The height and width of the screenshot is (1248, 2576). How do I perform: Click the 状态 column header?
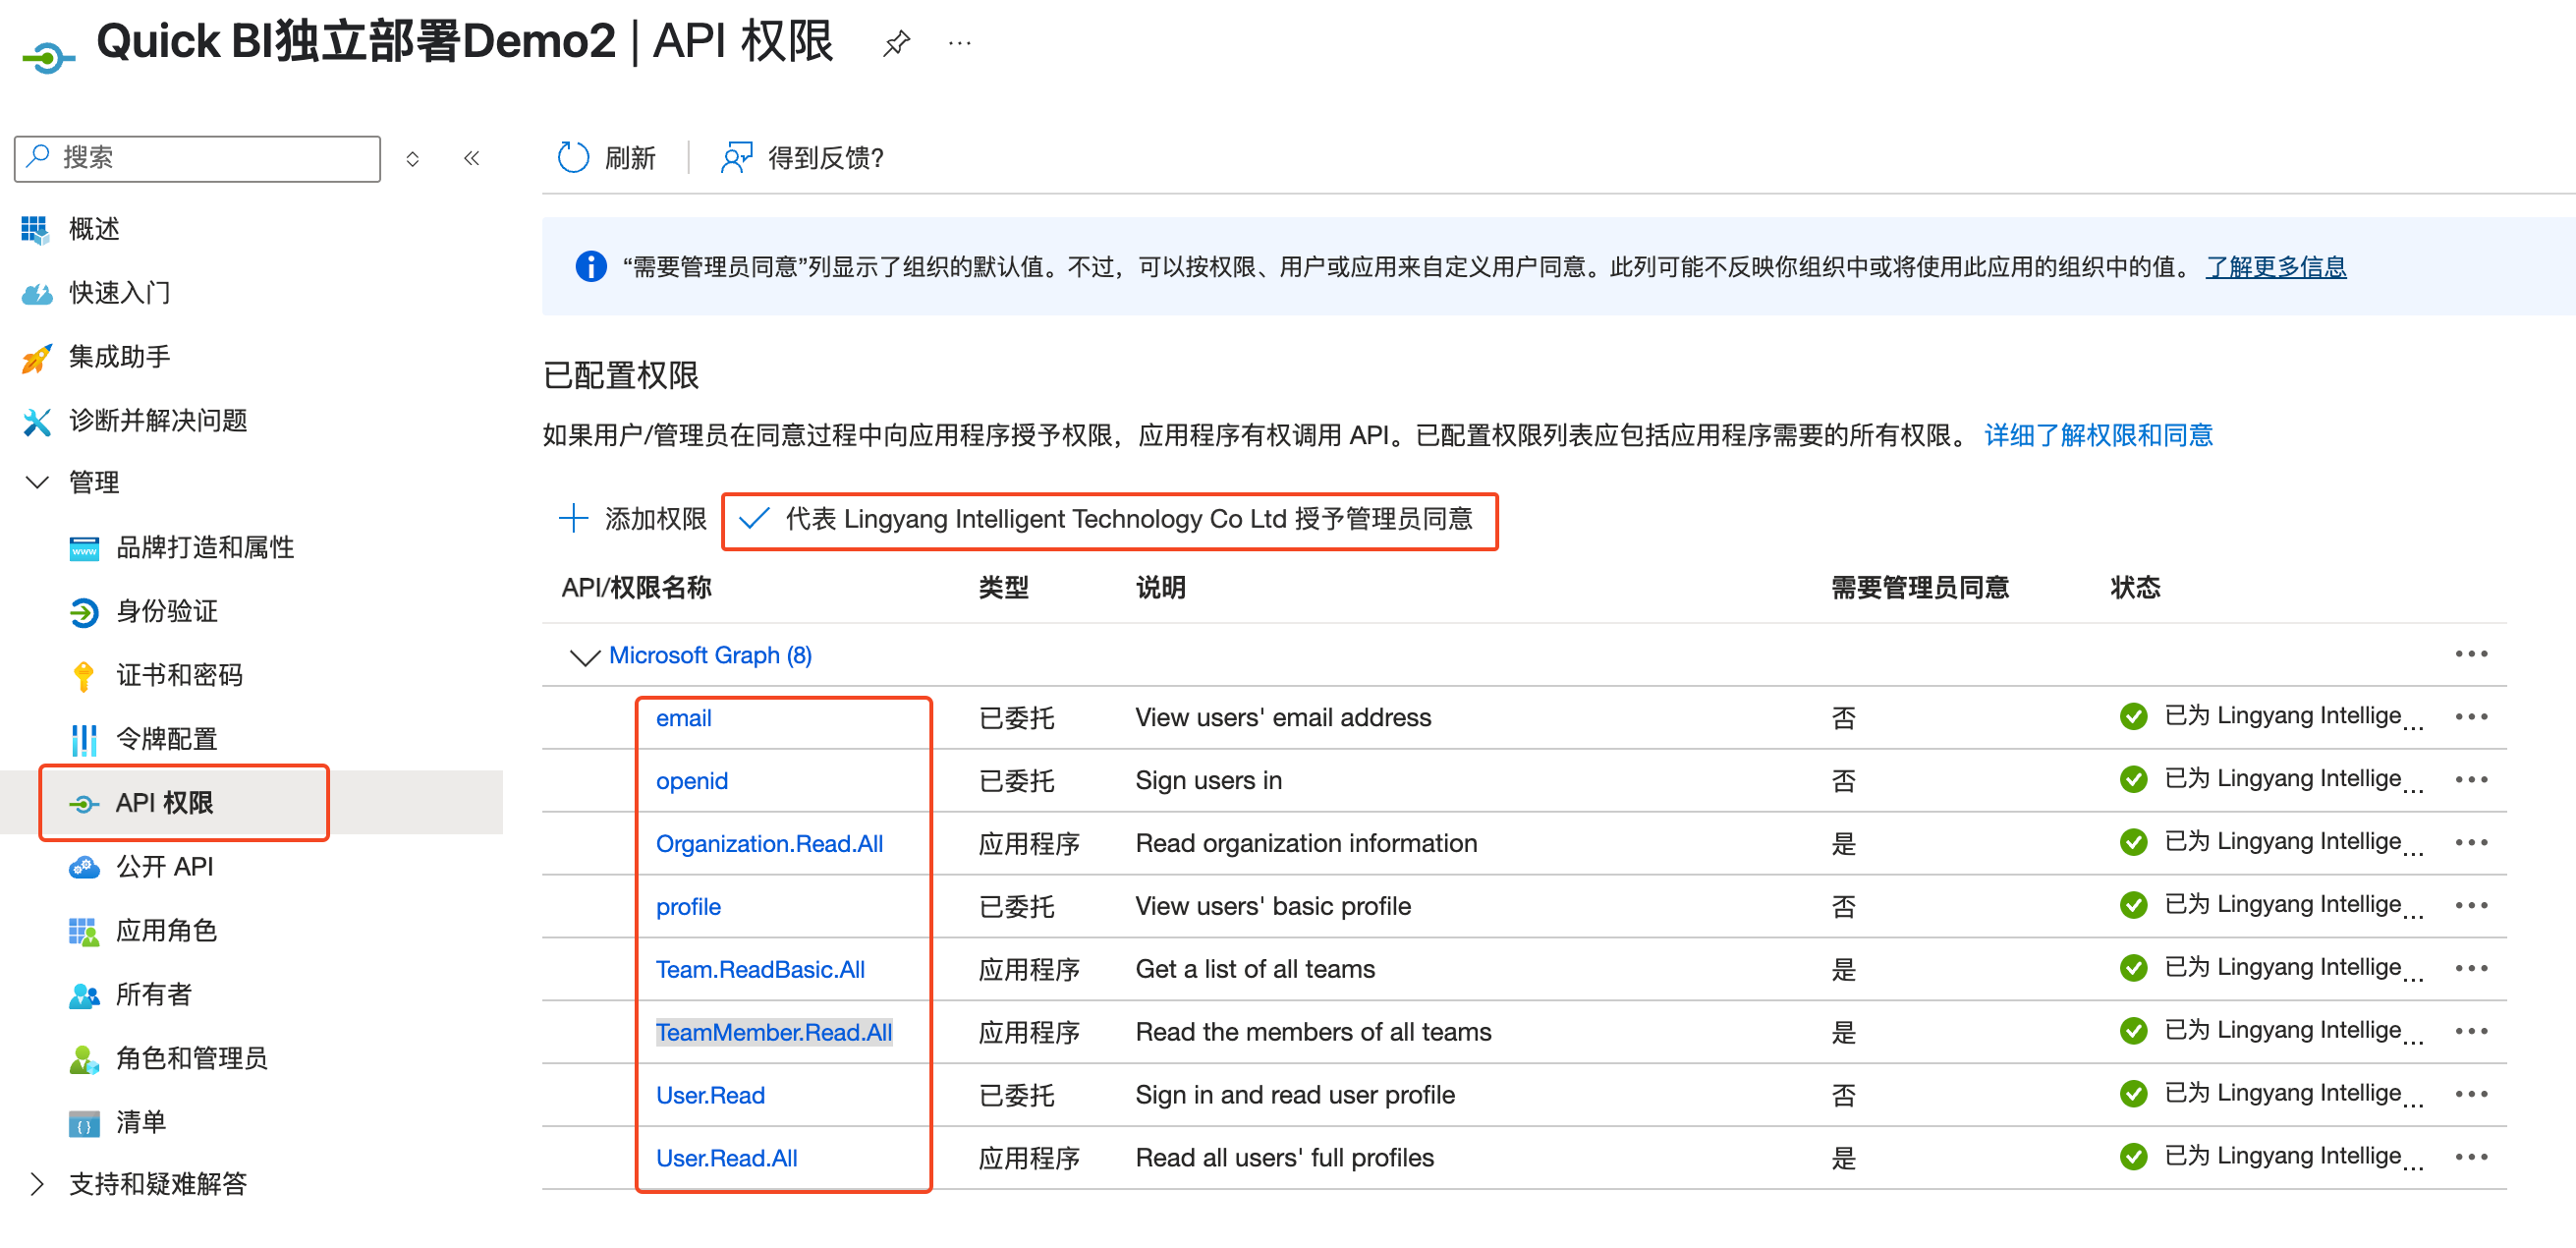click(2135, 587)
